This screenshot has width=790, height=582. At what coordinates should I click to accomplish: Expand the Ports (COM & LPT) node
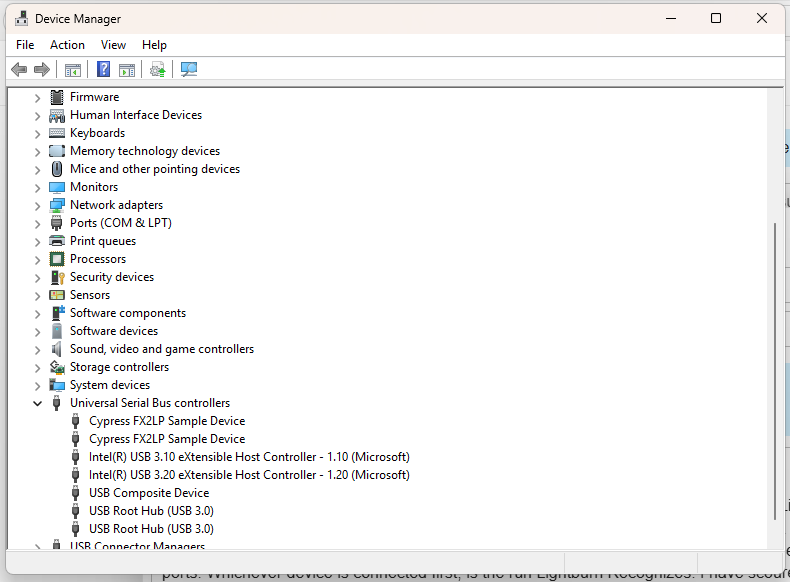point(38,223)
